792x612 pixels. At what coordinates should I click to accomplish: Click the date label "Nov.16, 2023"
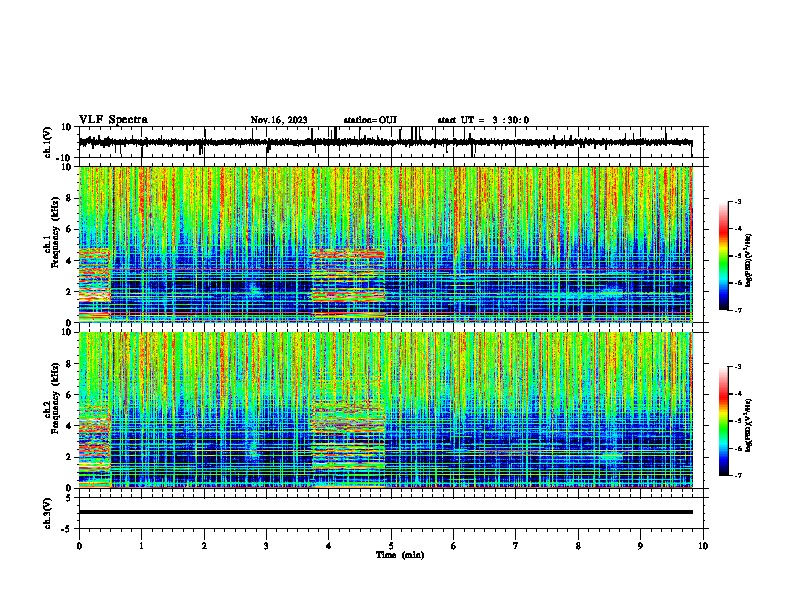279,120
